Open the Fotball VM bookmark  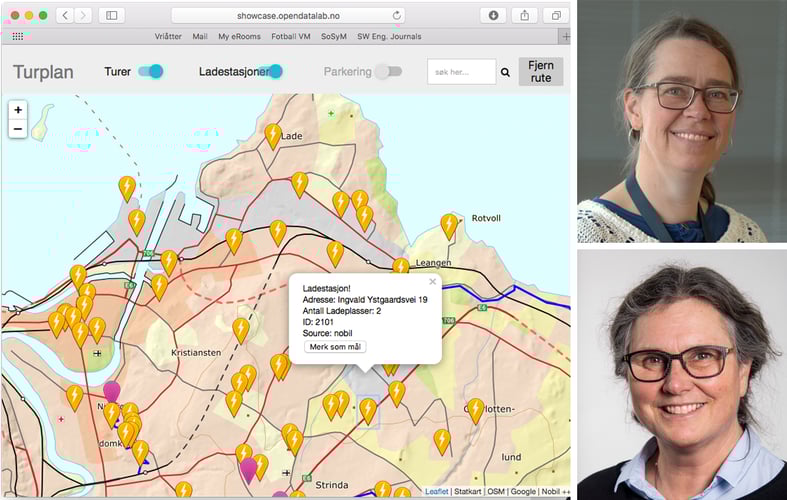pos(290,36)
